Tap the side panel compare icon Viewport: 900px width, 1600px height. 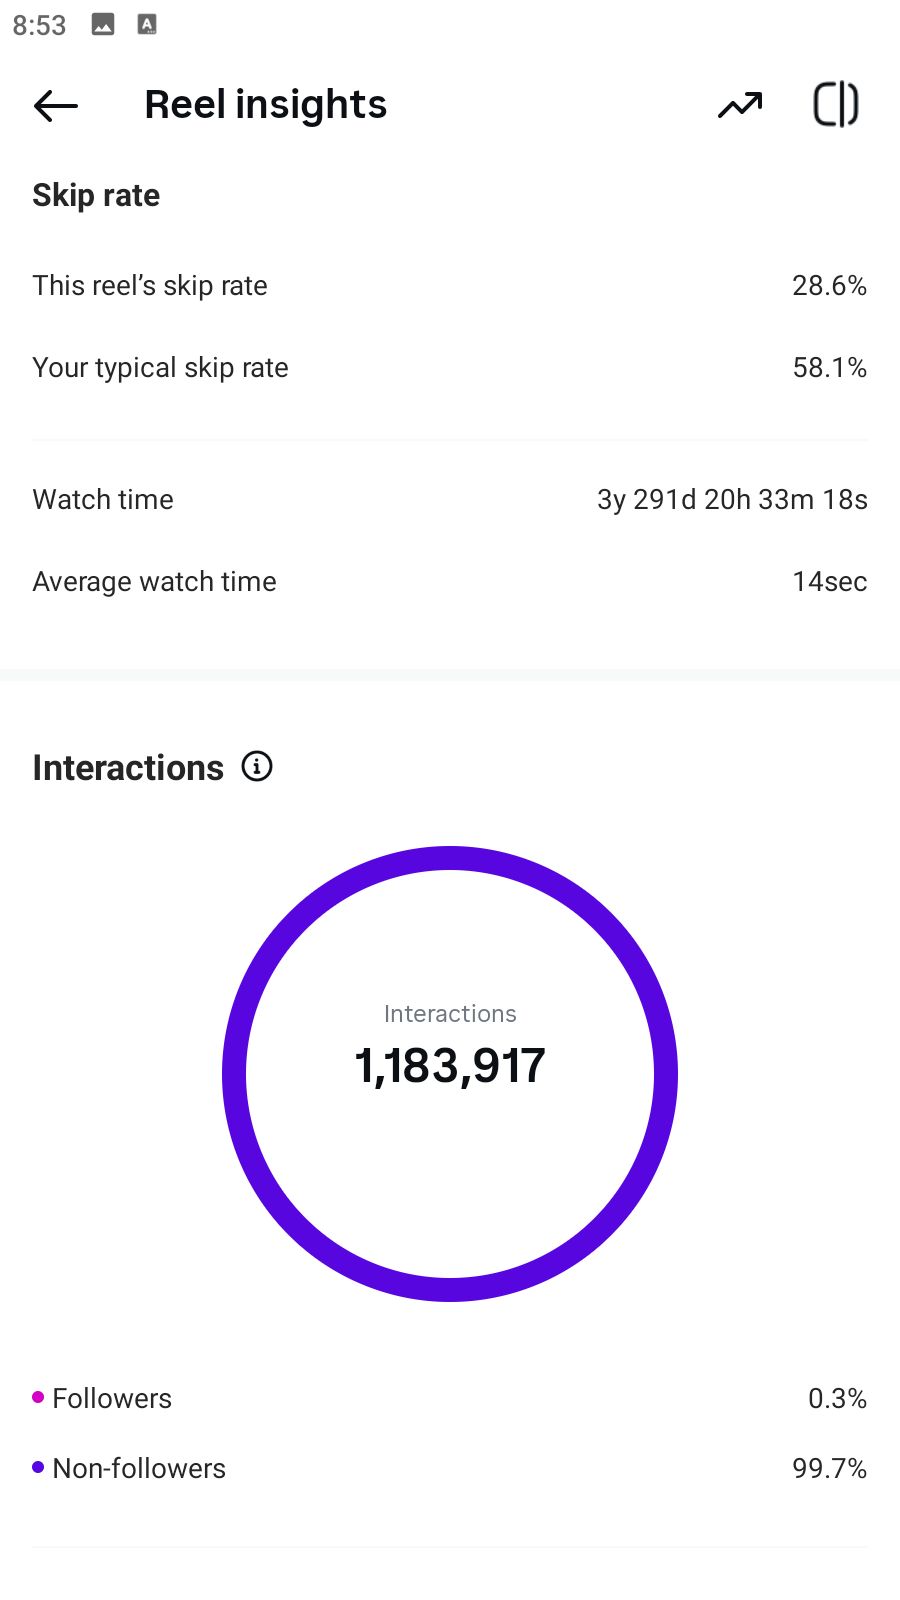point(835,105)
